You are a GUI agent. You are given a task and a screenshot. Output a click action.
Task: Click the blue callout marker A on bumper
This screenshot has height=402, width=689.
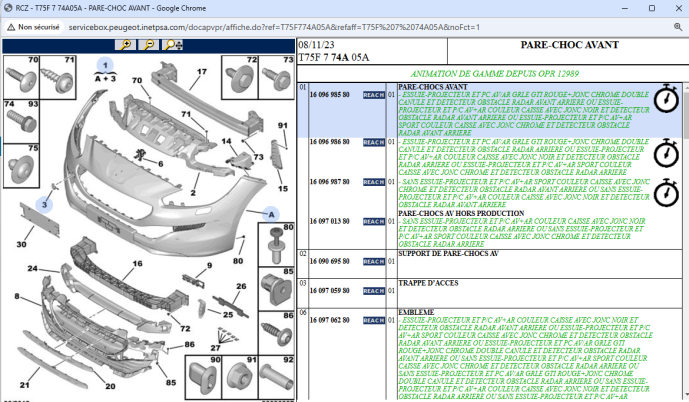(271, 214)
